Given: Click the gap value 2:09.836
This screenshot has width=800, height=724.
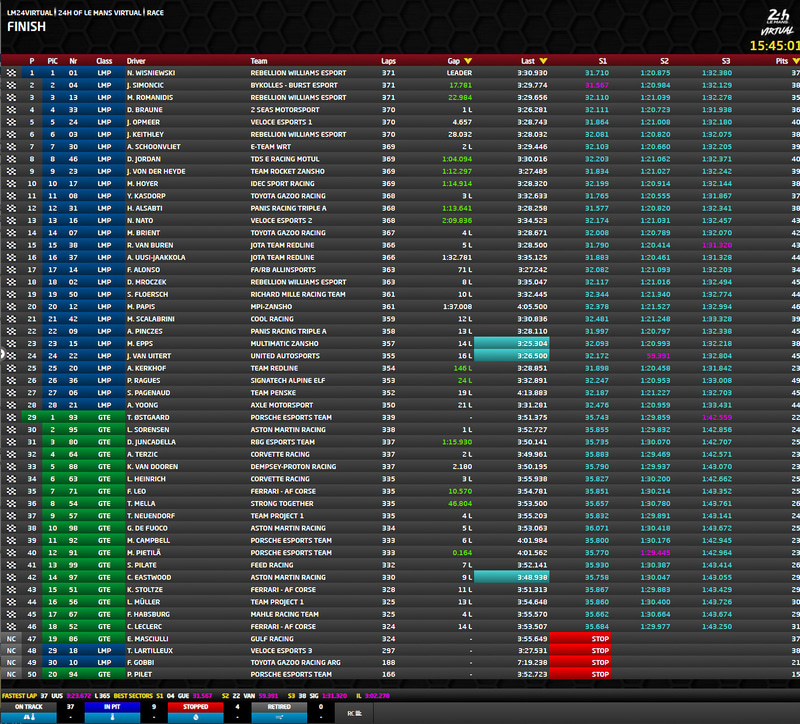Looking at the screenshot, I should pos(457,220).
